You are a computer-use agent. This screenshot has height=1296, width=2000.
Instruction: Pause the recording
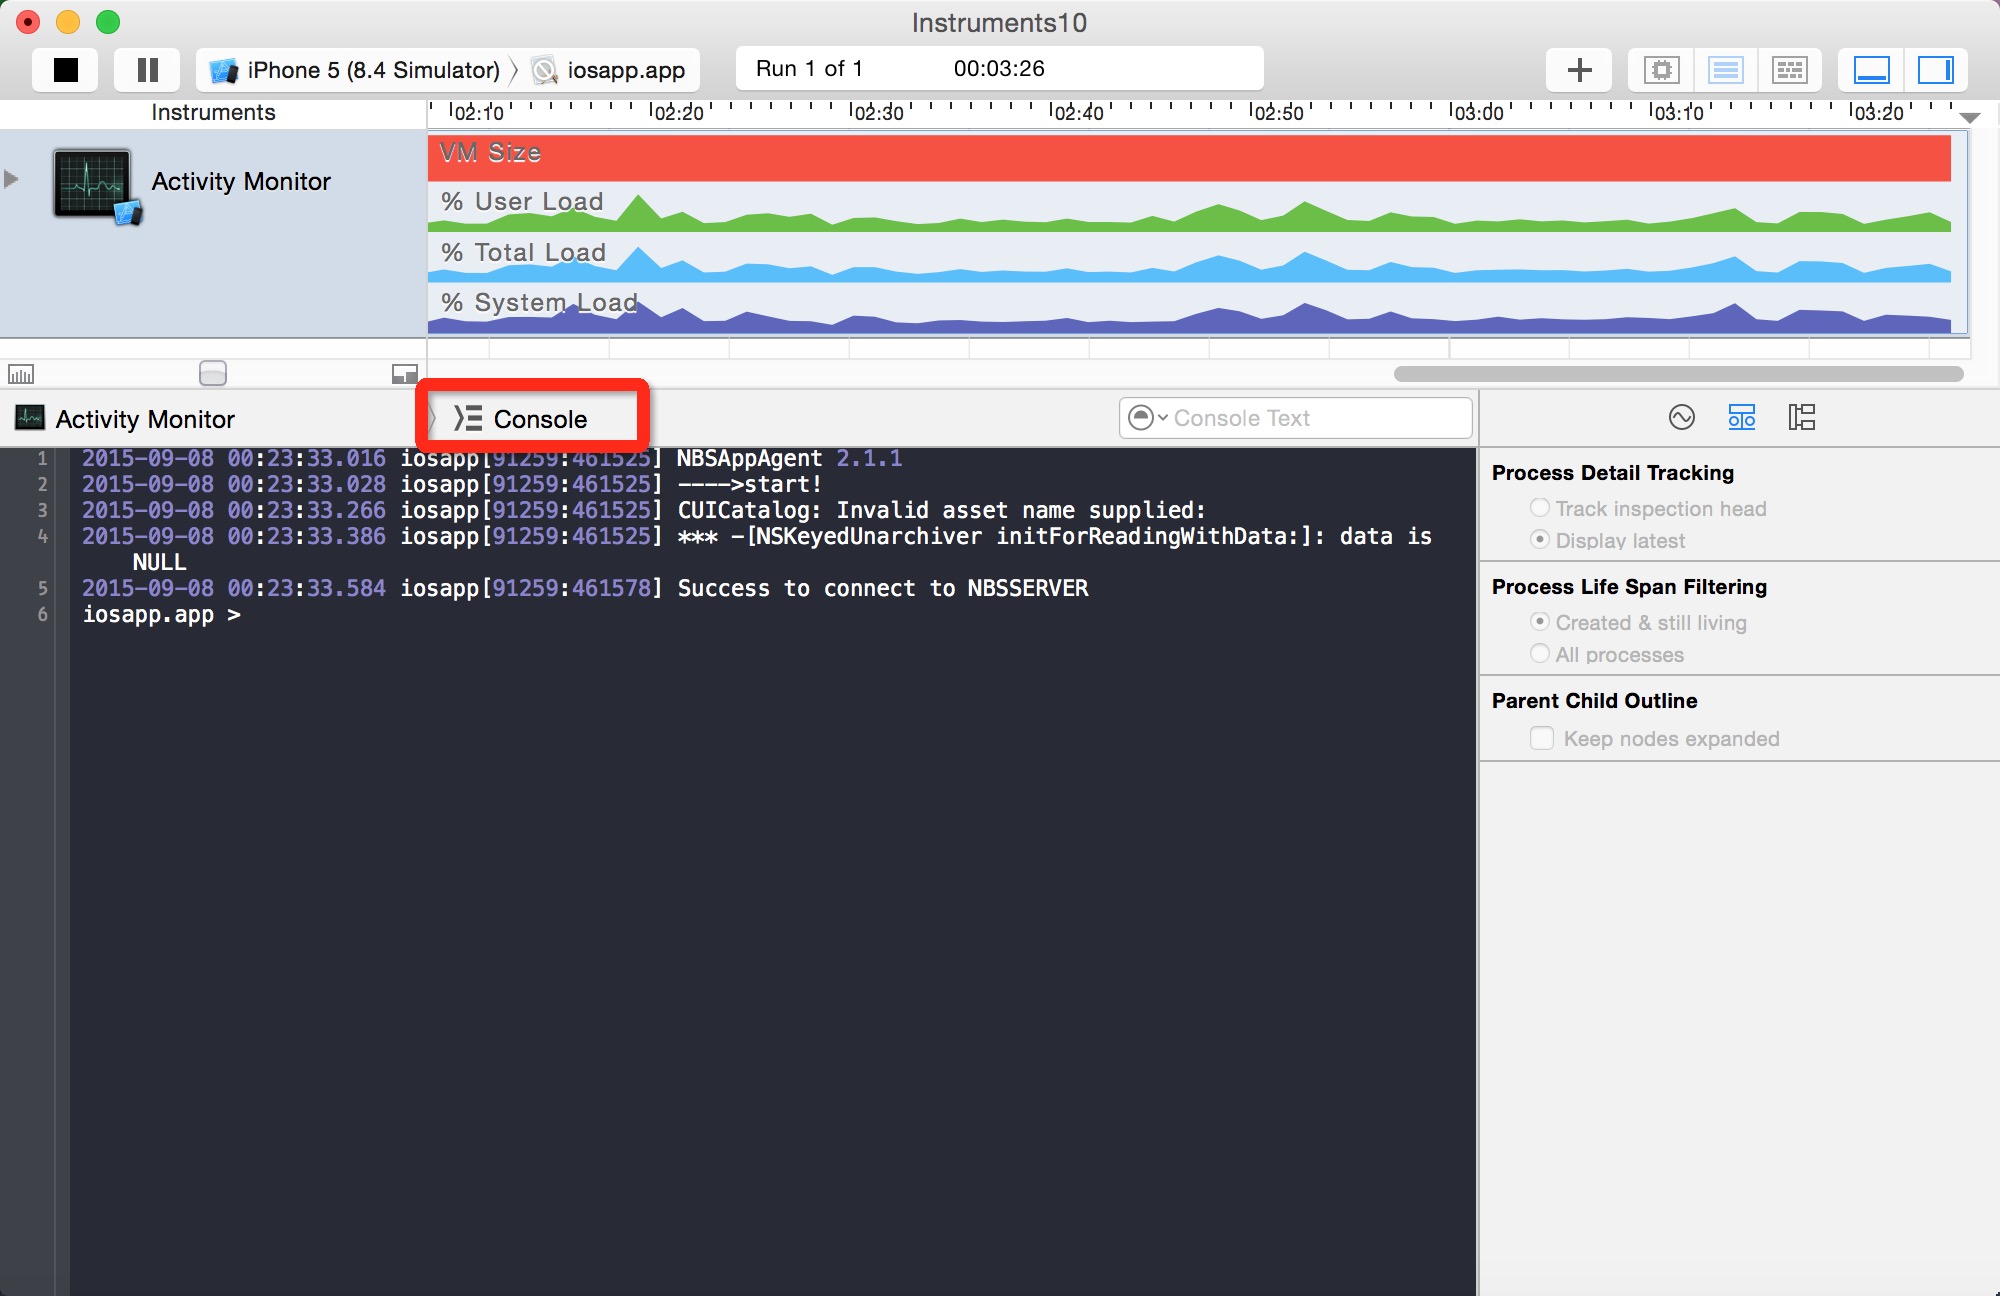tap(147, 70)
